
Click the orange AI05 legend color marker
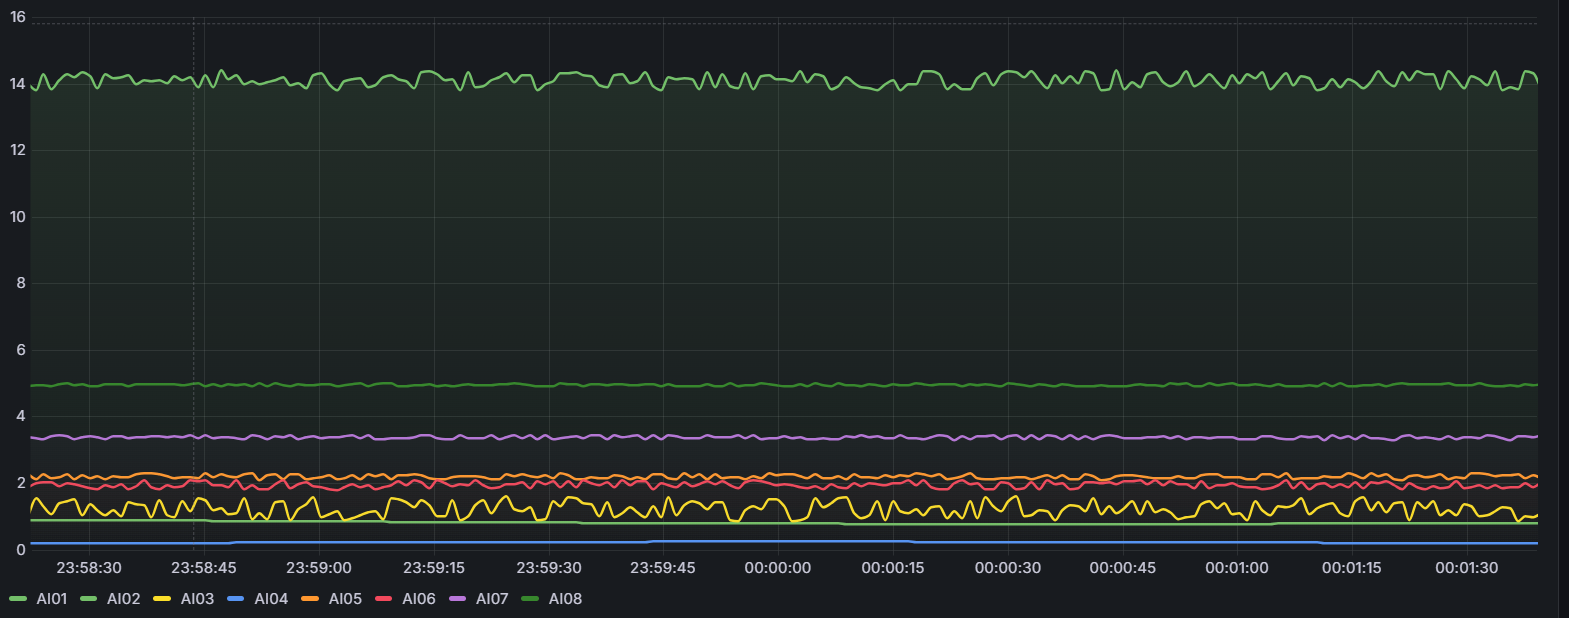pos(310,599)
